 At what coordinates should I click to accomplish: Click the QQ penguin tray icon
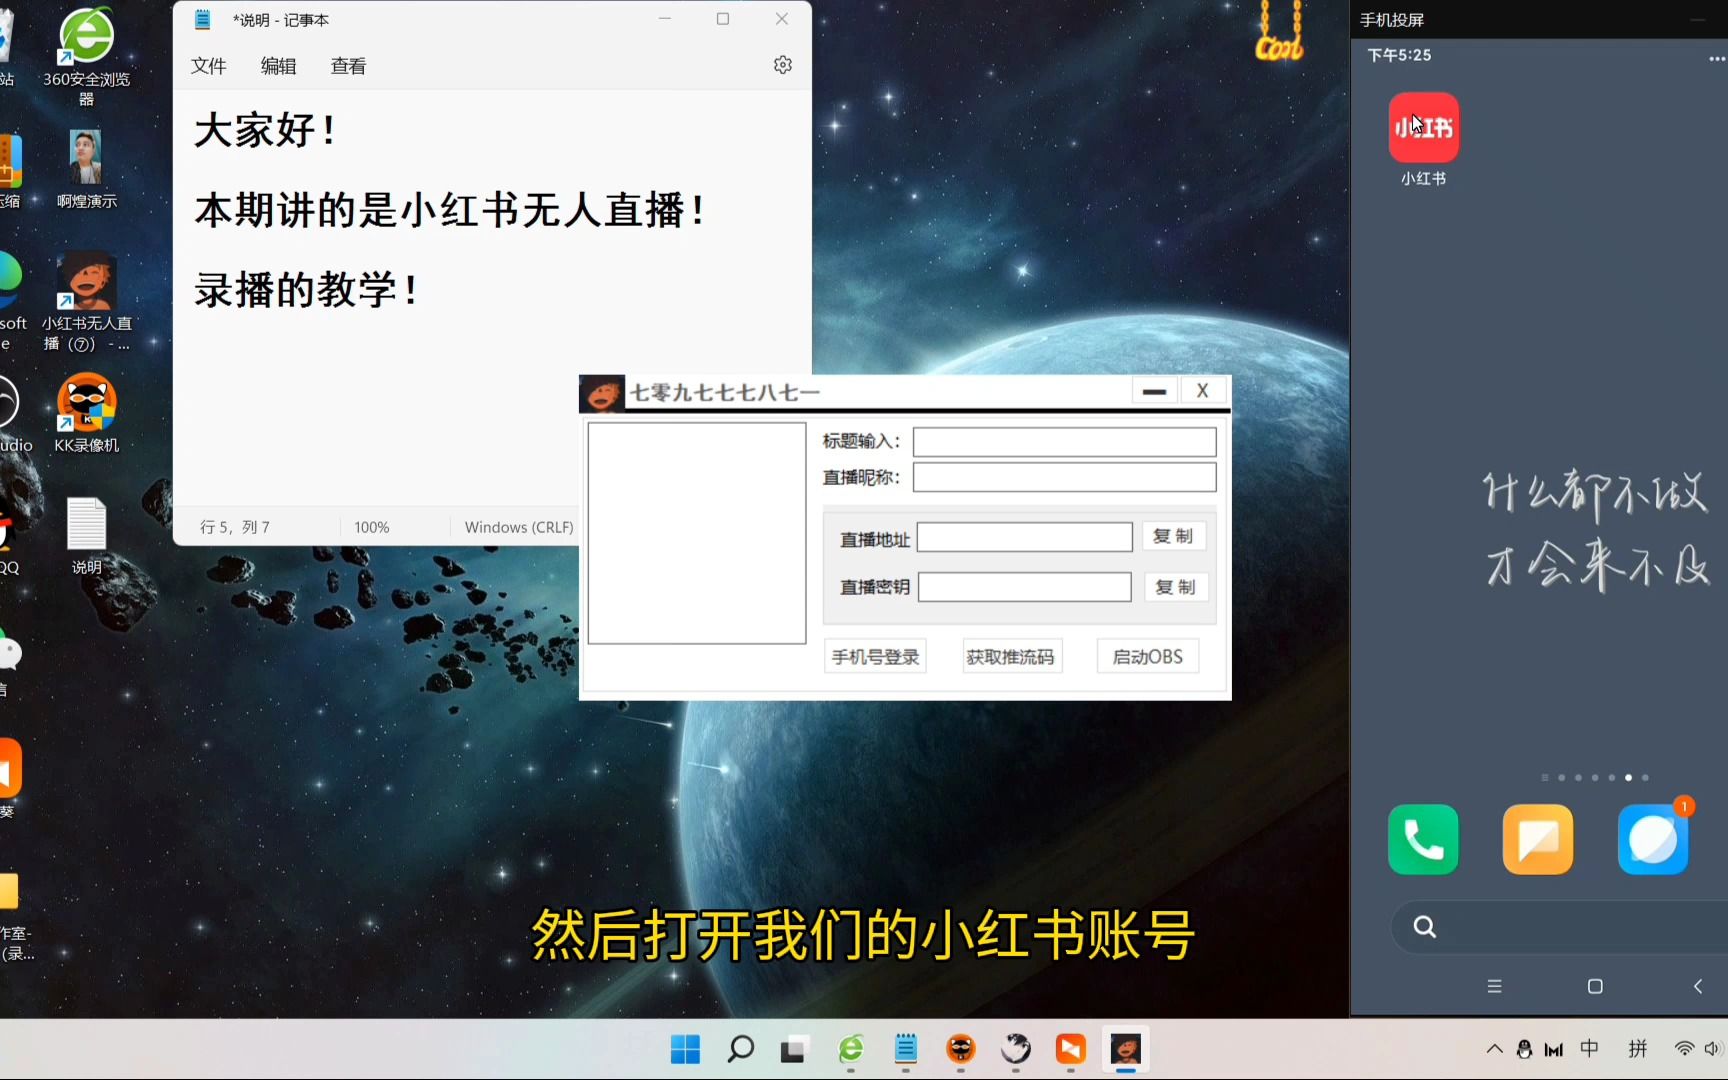tap(1524, 1049)
